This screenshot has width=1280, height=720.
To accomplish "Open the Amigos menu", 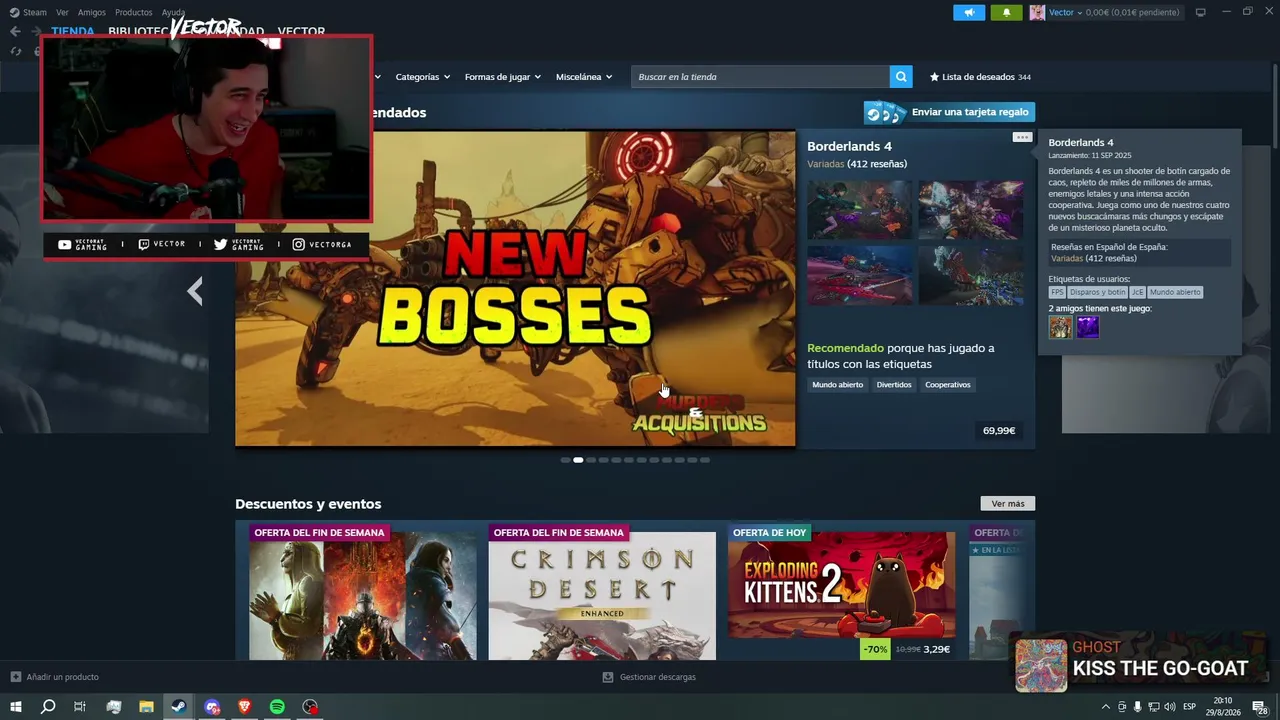I will coord(91,12).
